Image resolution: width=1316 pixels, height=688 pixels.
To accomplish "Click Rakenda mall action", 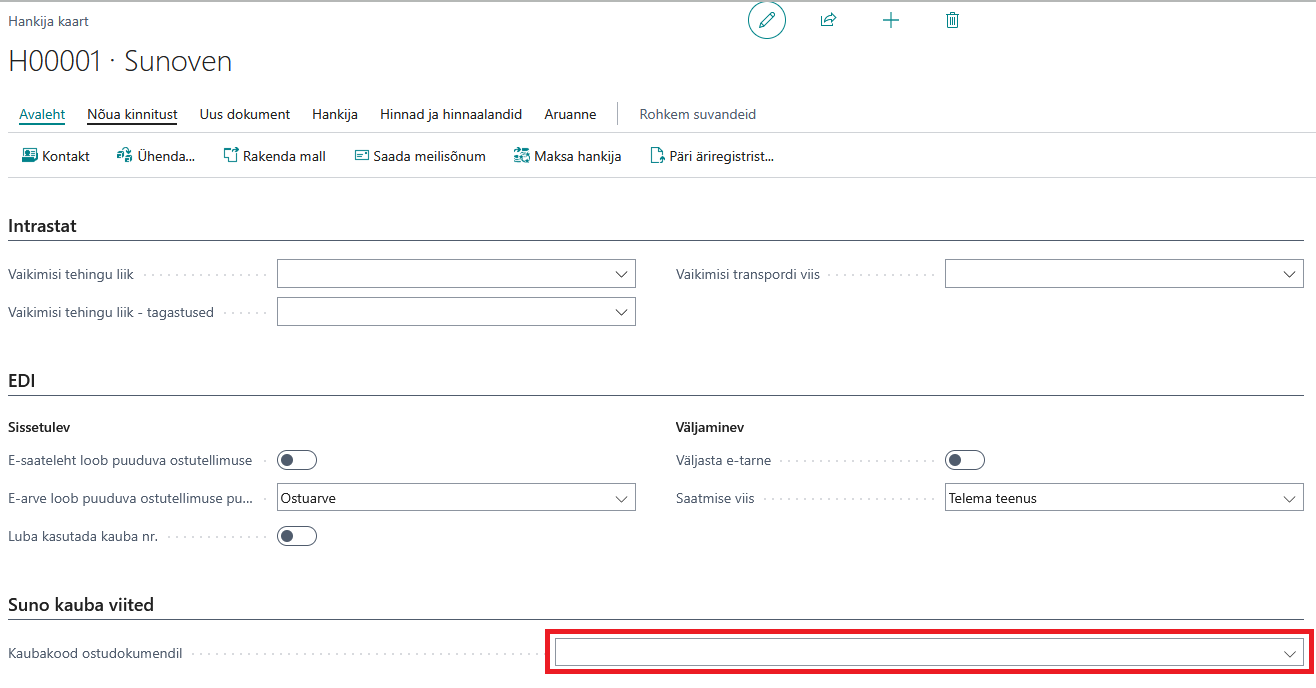I will (275, 156).
